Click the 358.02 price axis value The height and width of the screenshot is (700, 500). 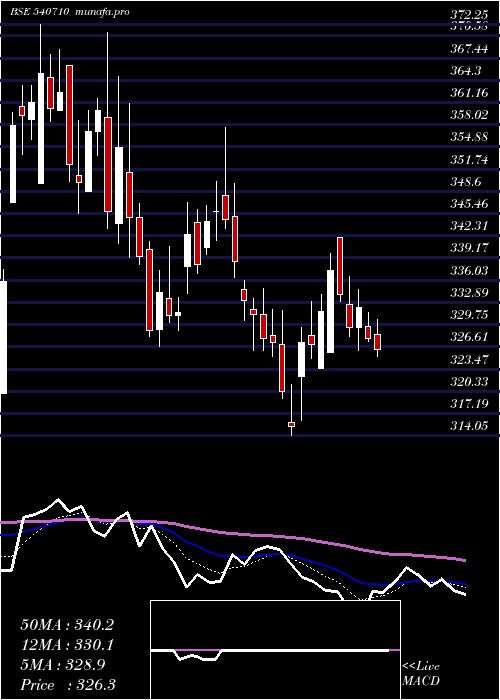click(469, 115)
